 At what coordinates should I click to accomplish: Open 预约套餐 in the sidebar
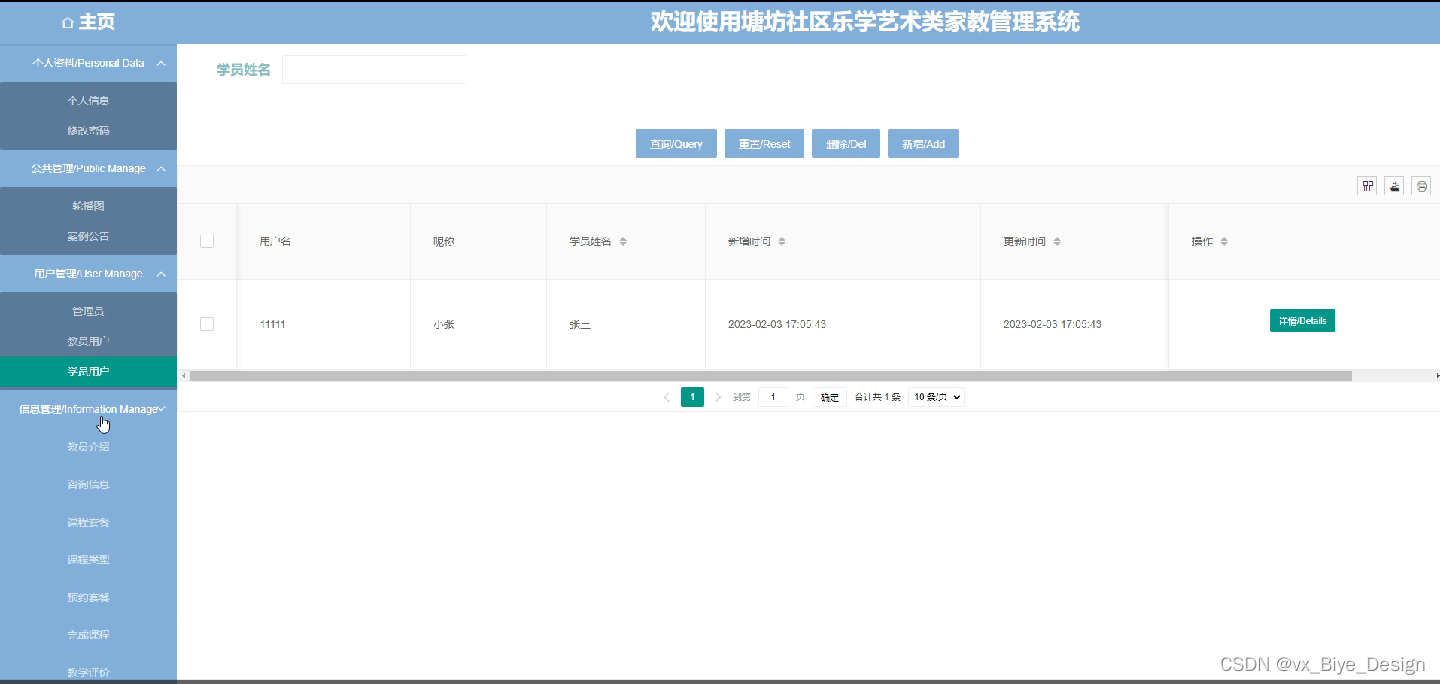[88, 598]
